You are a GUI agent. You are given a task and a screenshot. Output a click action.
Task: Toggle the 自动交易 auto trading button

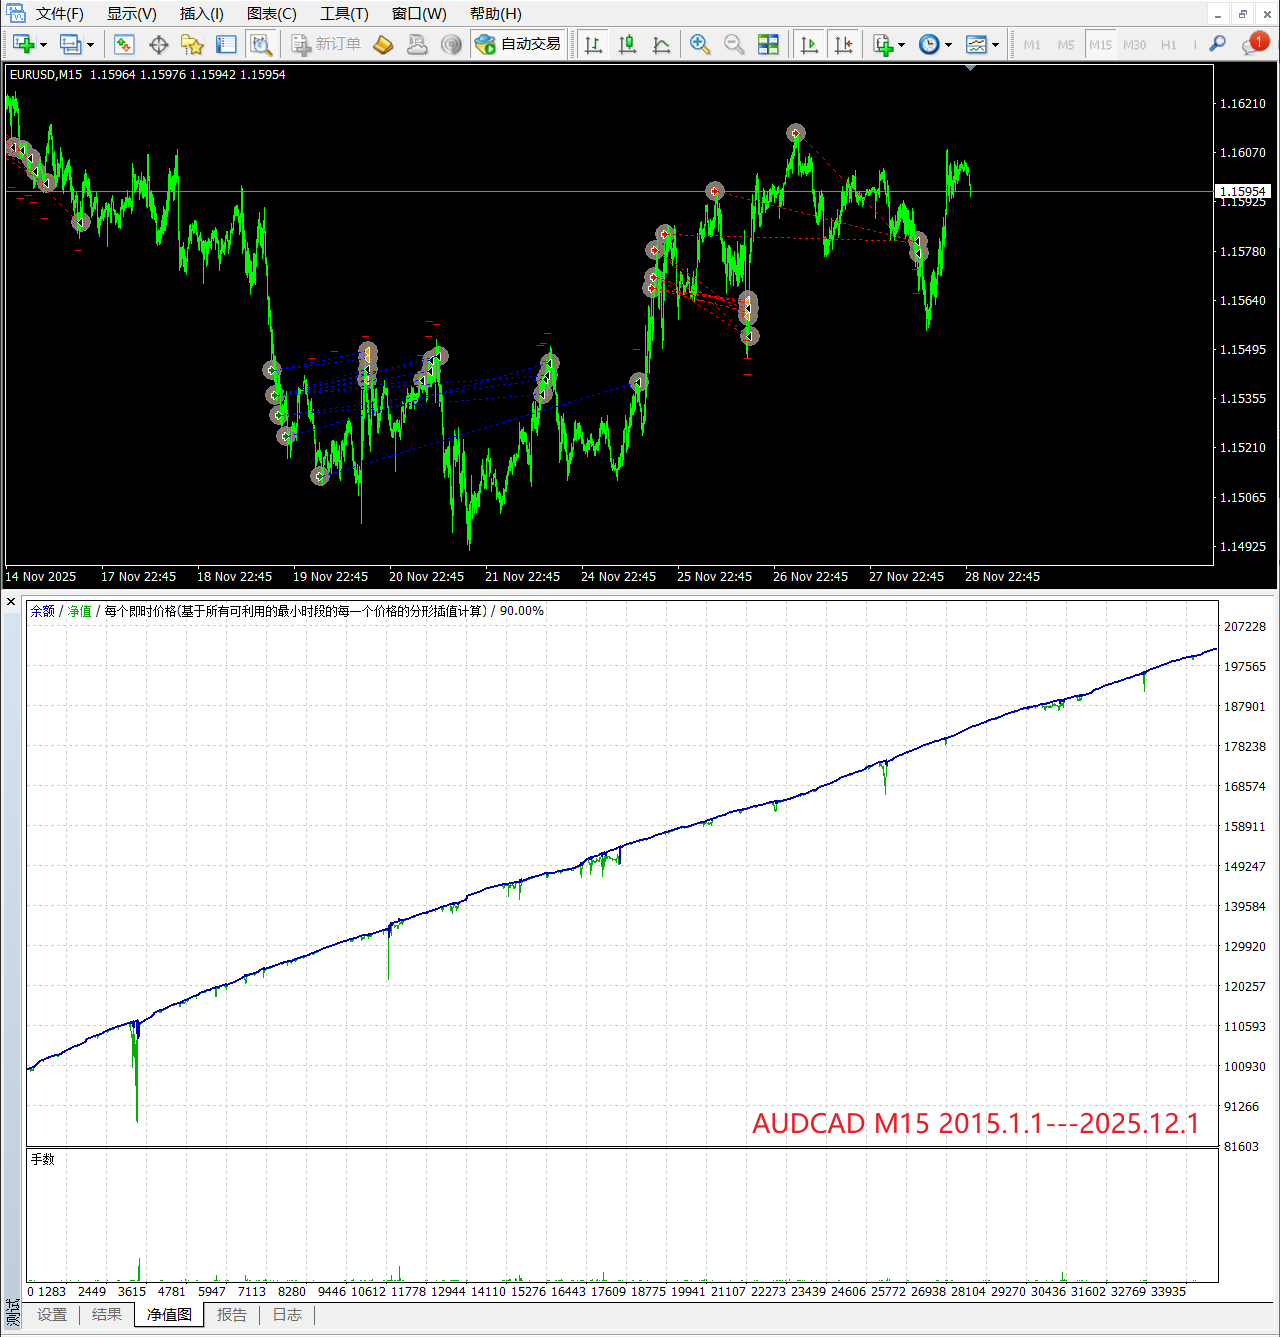tap(518, 44)
